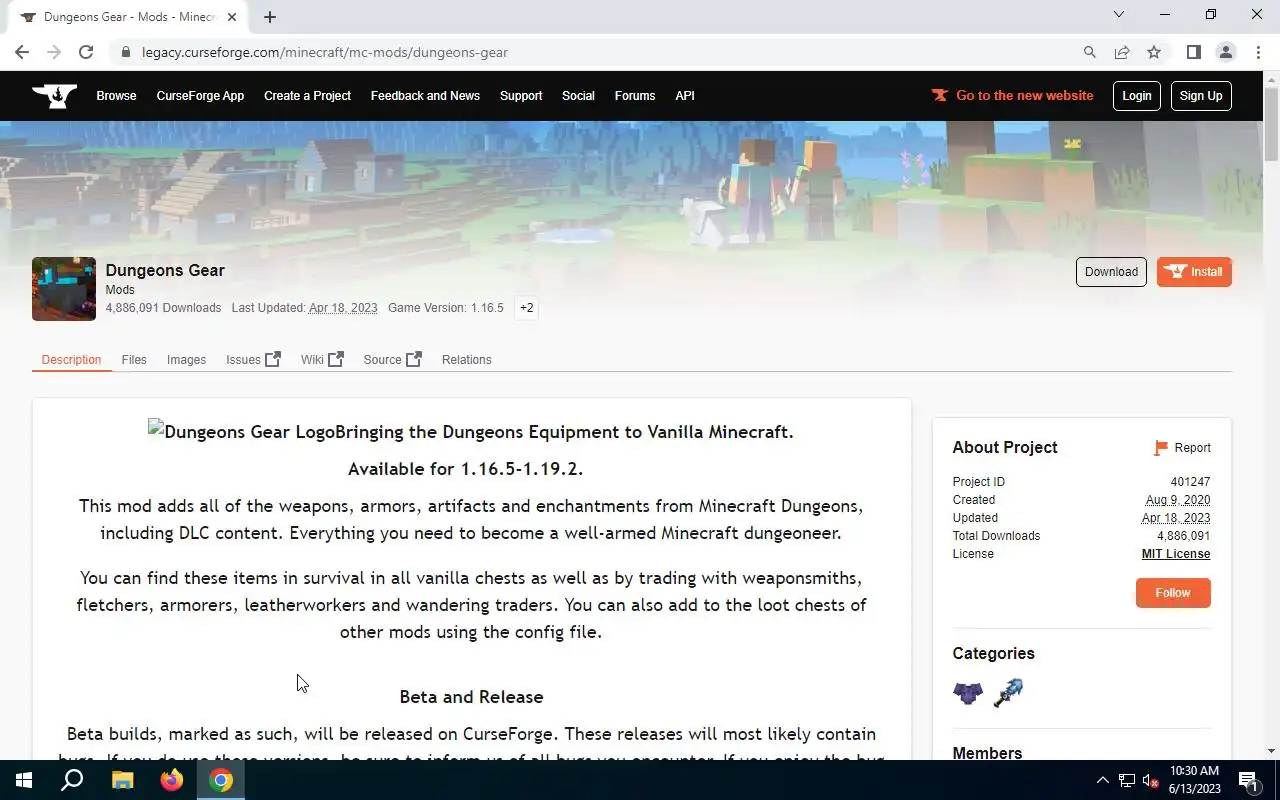
Task: Select the Description tab
Action: tap(71, 360)
